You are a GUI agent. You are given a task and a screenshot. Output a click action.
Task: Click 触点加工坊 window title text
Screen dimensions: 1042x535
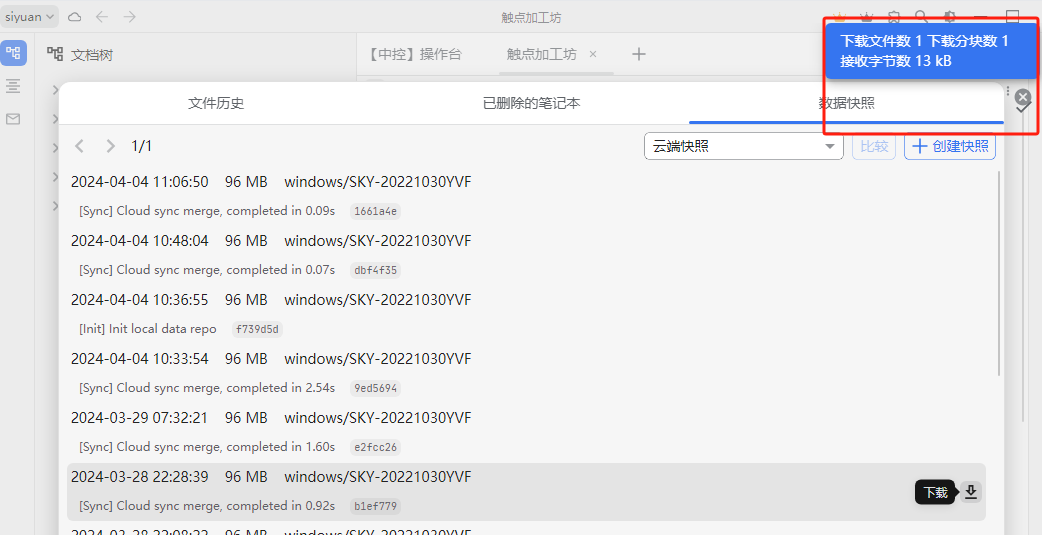coord(531,17)
